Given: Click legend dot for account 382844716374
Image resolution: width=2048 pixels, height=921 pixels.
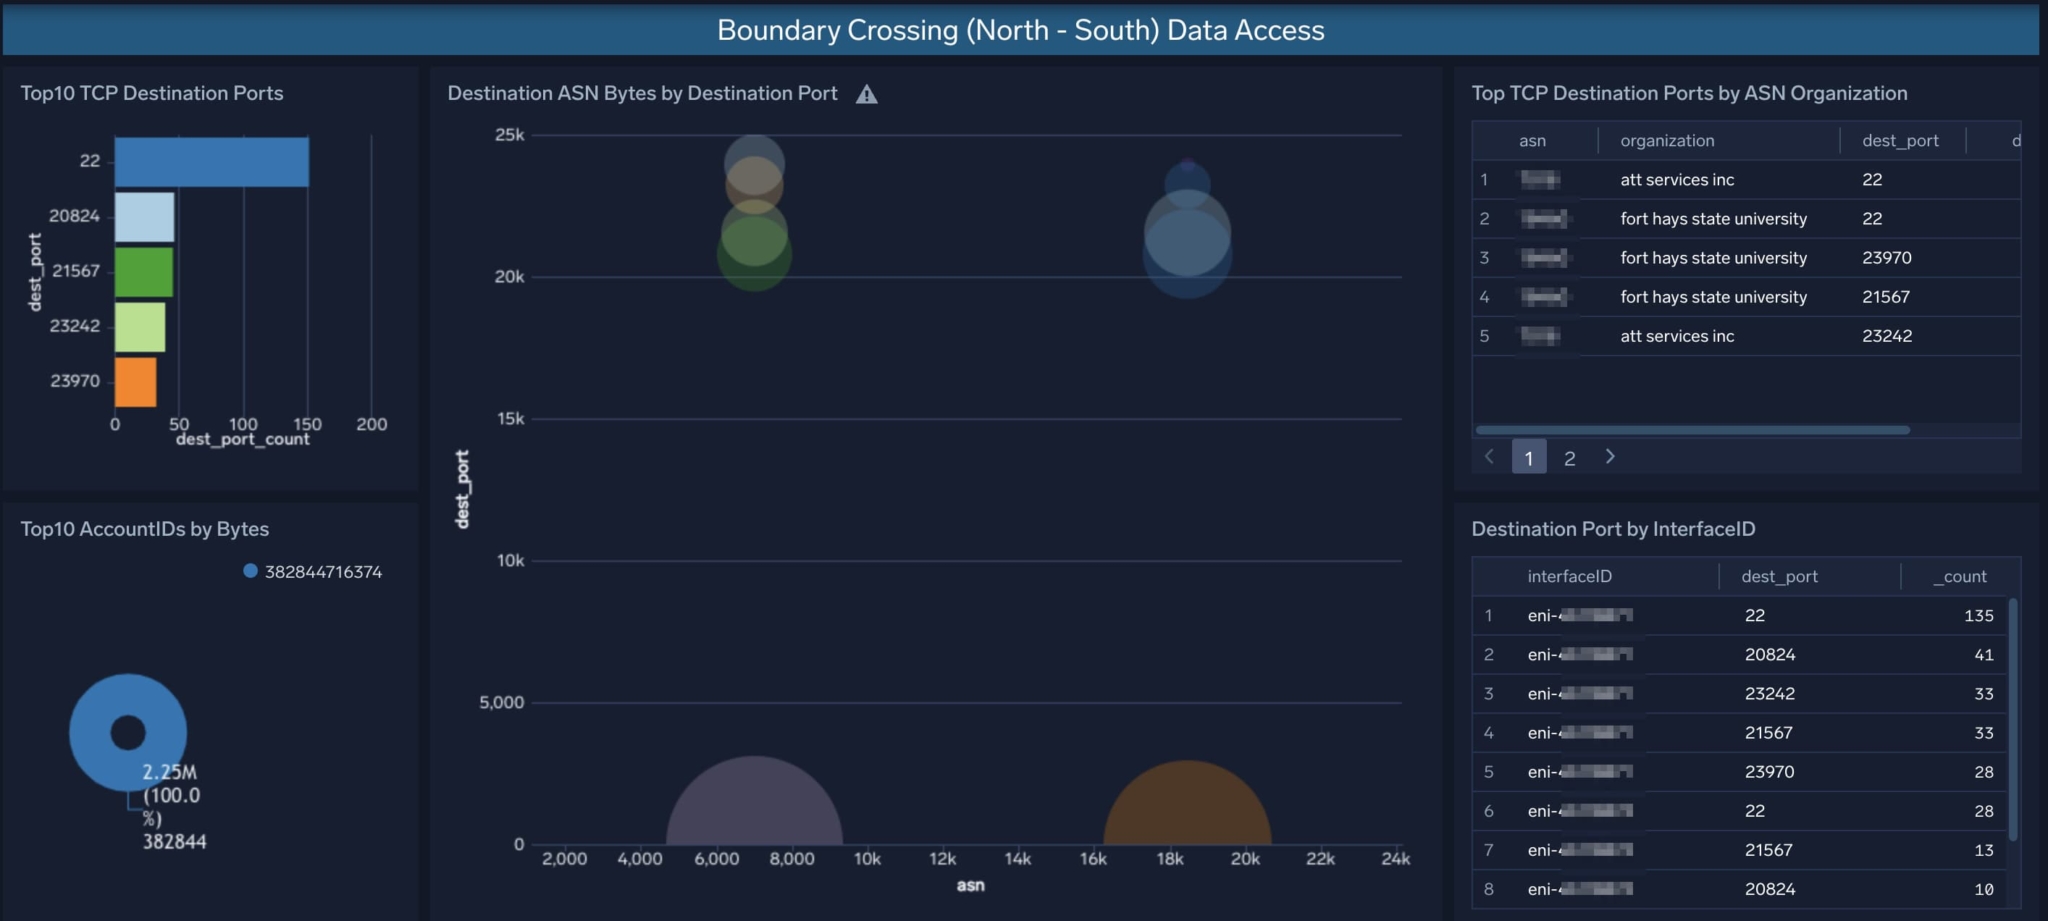Looking at the screenshot, I should coord(250,571).
